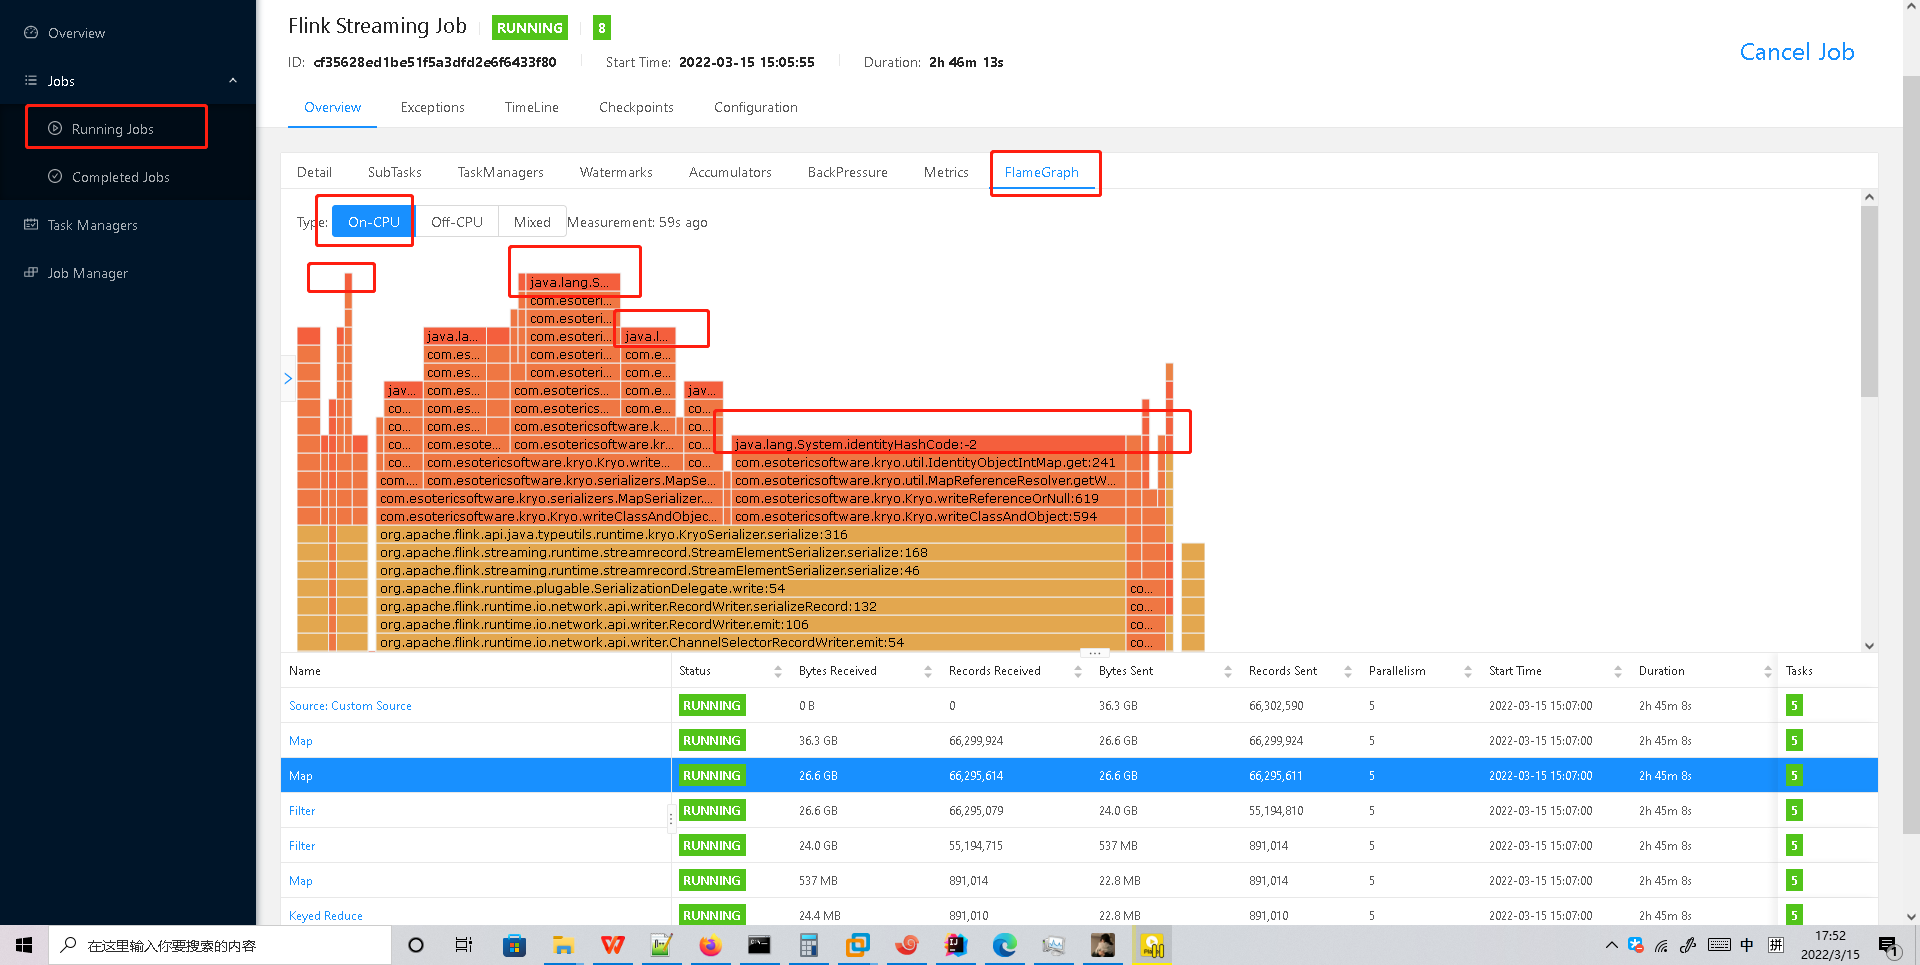This screenshot has width=1920, height=965.
Task: Click the flame graph scroll-up arrow
Action: pos(1869,197)
